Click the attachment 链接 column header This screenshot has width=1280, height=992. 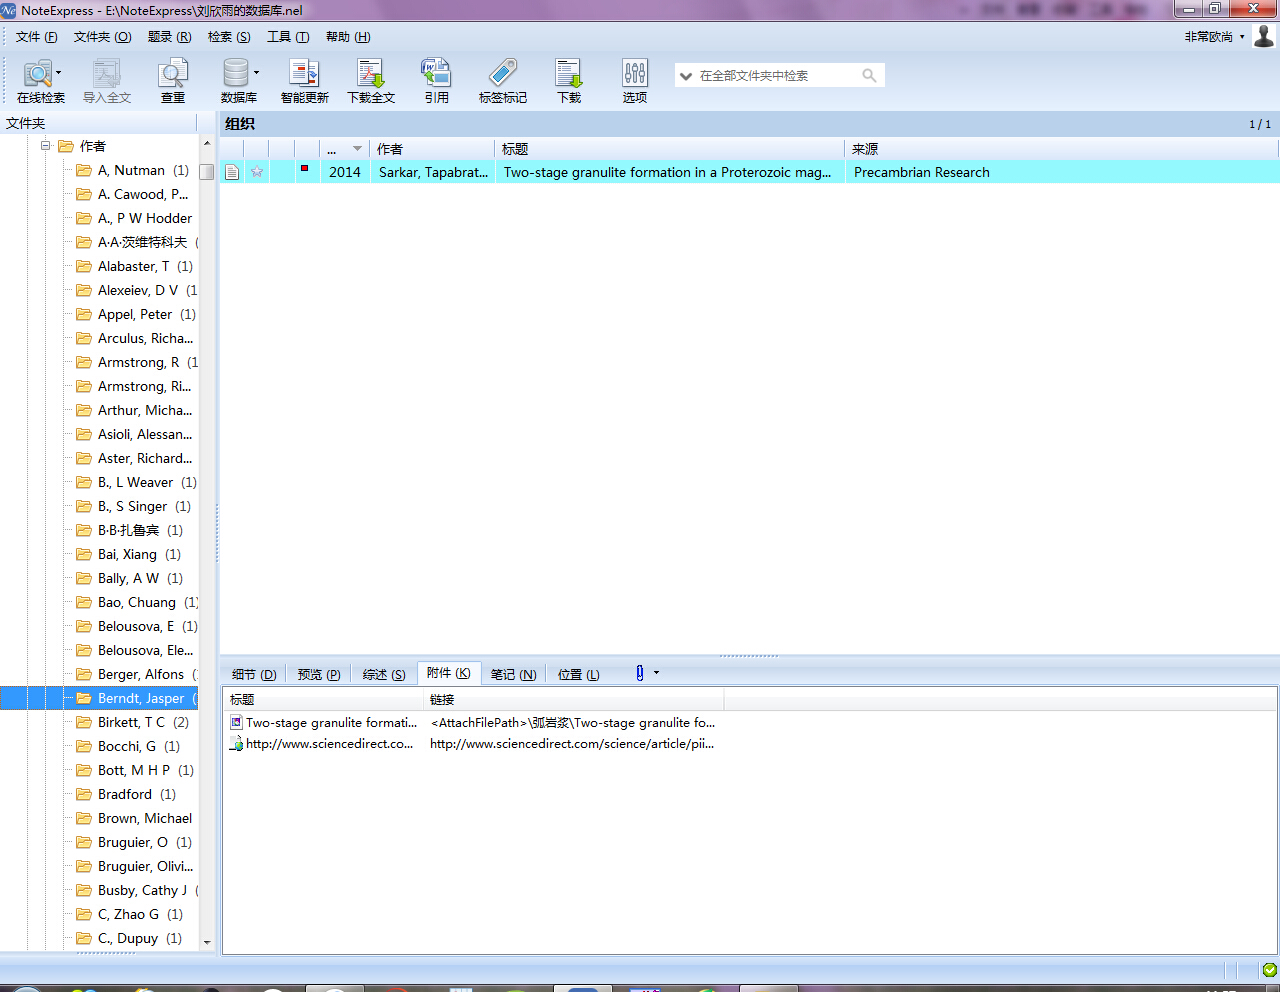[x=573, y=700]
